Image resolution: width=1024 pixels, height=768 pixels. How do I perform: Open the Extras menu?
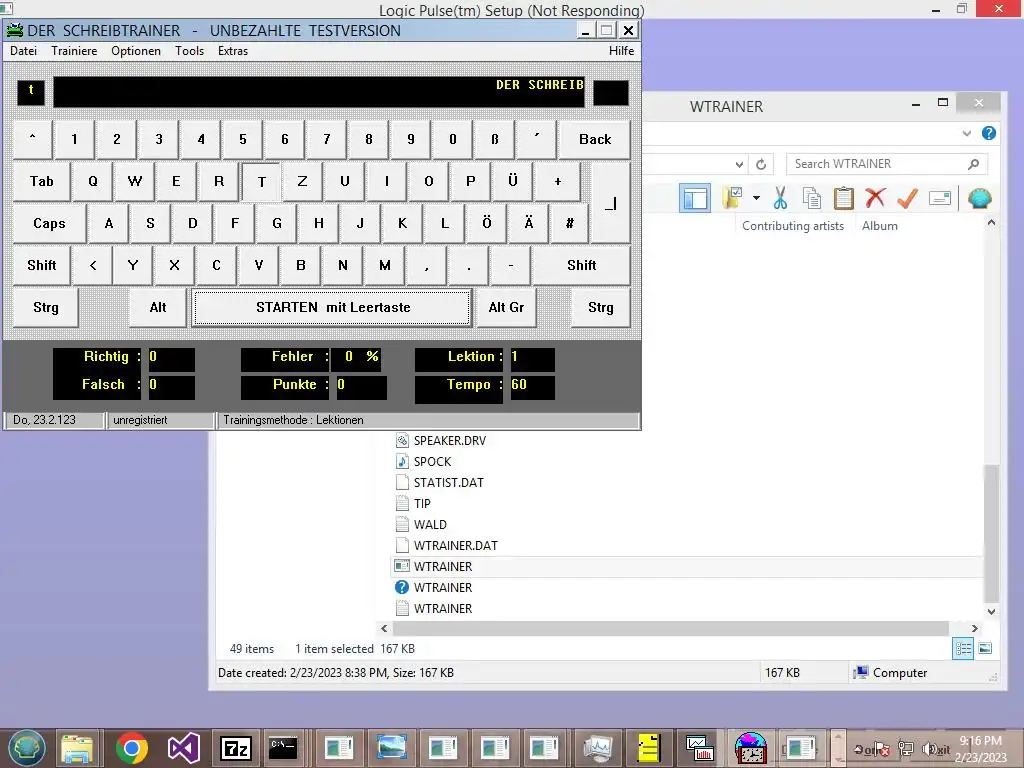(232, 51)
